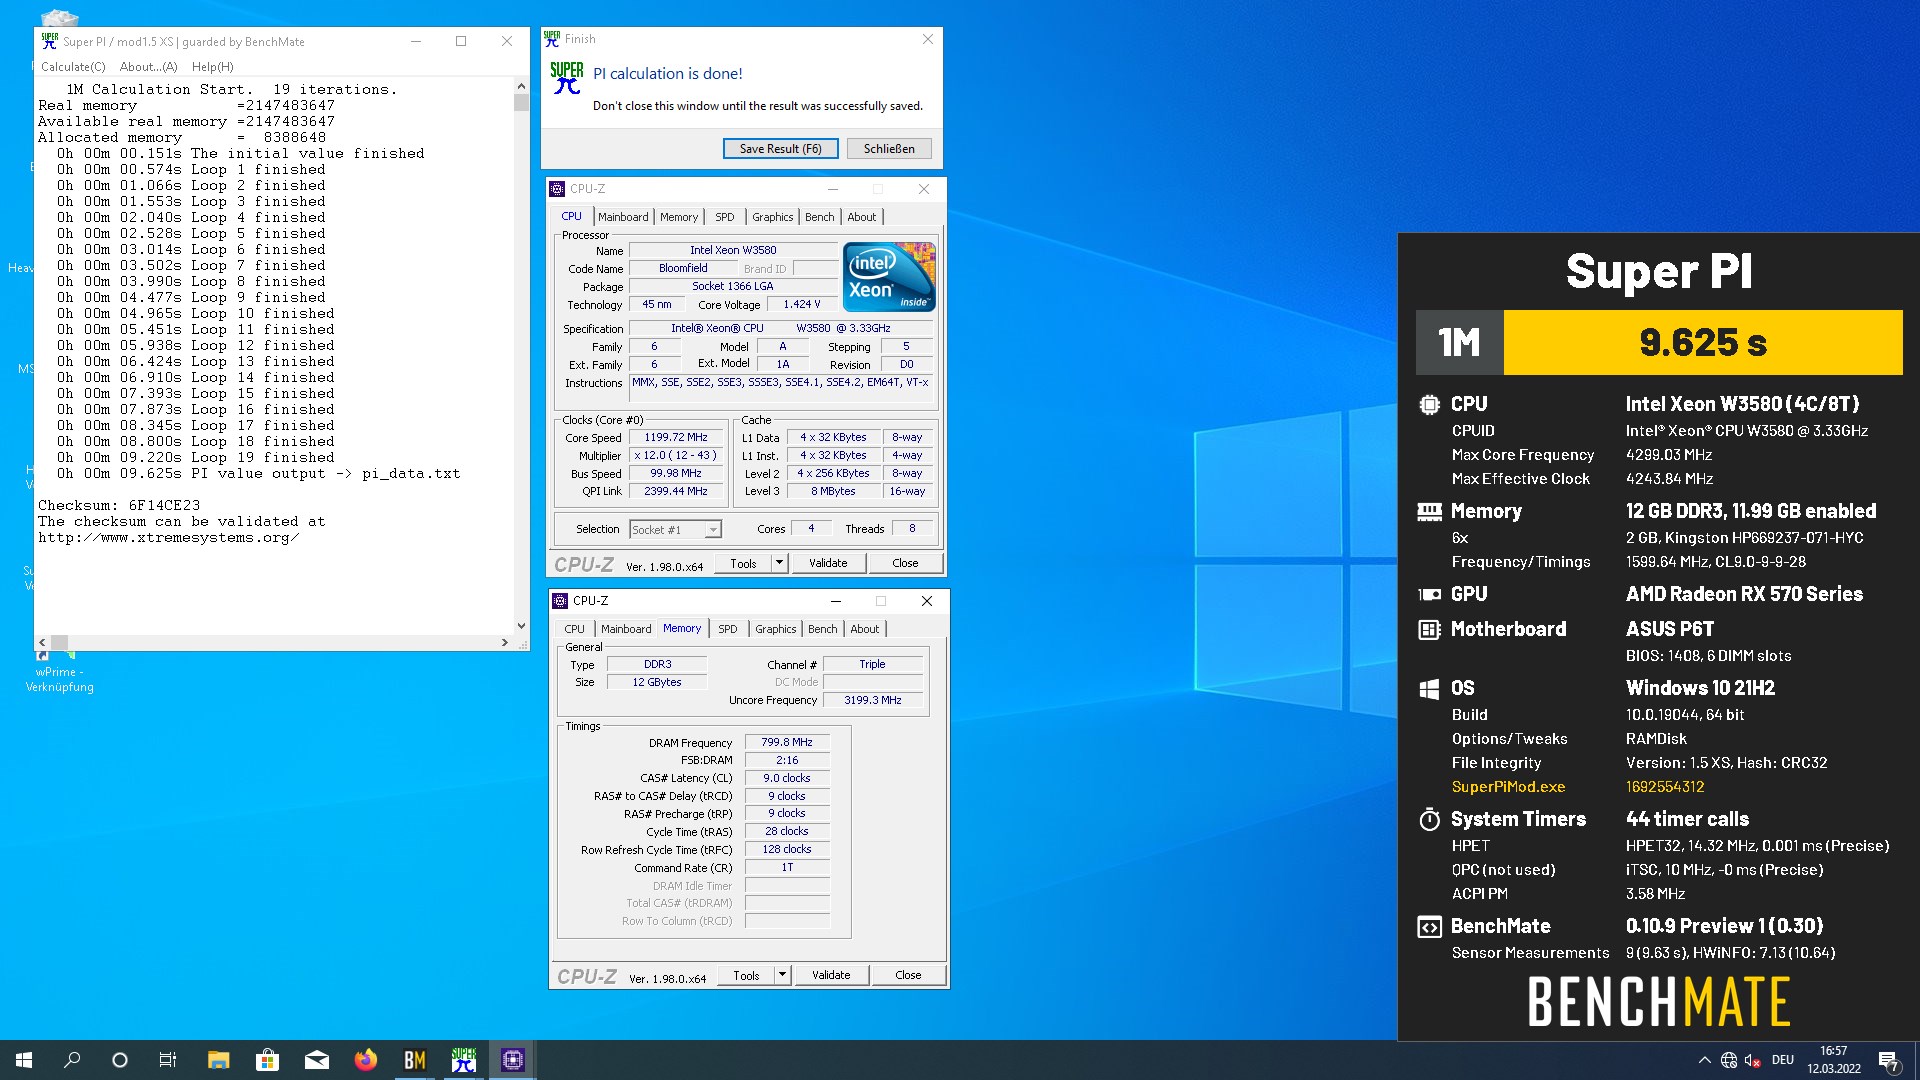
Task: Click CPU chip icon in BenchMate panel
Action: (1429, 404)
